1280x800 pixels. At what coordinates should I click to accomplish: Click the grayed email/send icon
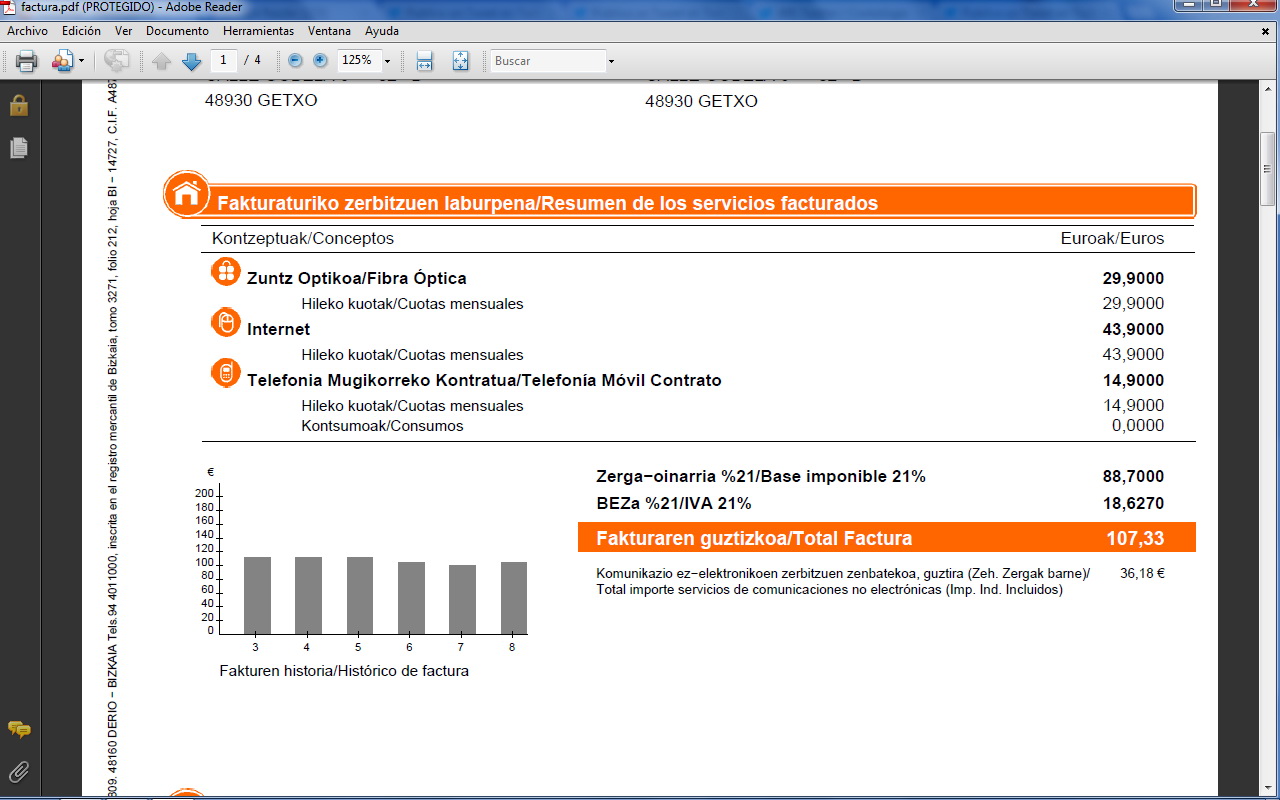pyautogui.click(x=117, y=61)
